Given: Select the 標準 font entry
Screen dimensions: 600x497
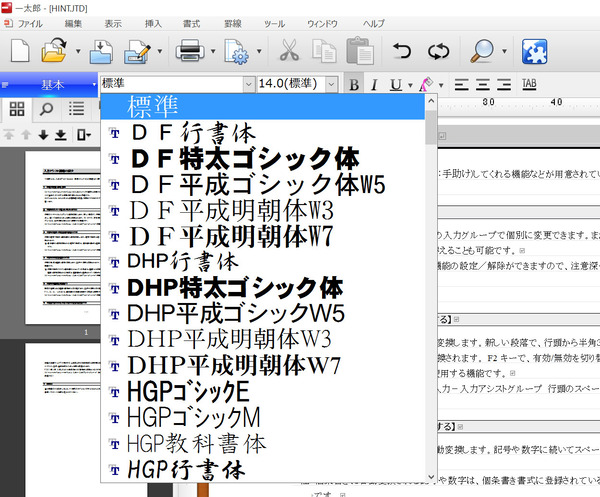Looking at the screenshot, I should coord(262,106).
